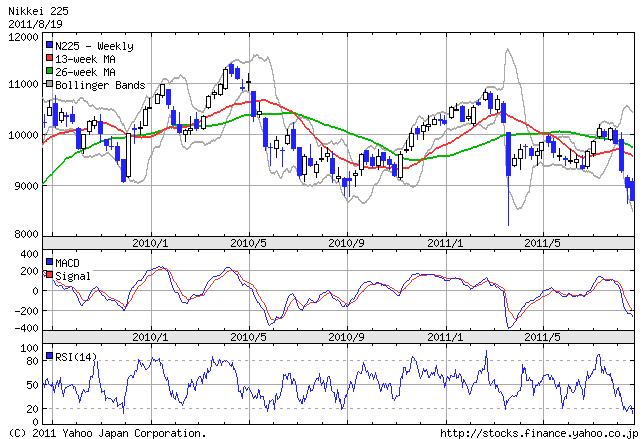Click the grey Bollinger Bands legend swatch

click(49, 85)
